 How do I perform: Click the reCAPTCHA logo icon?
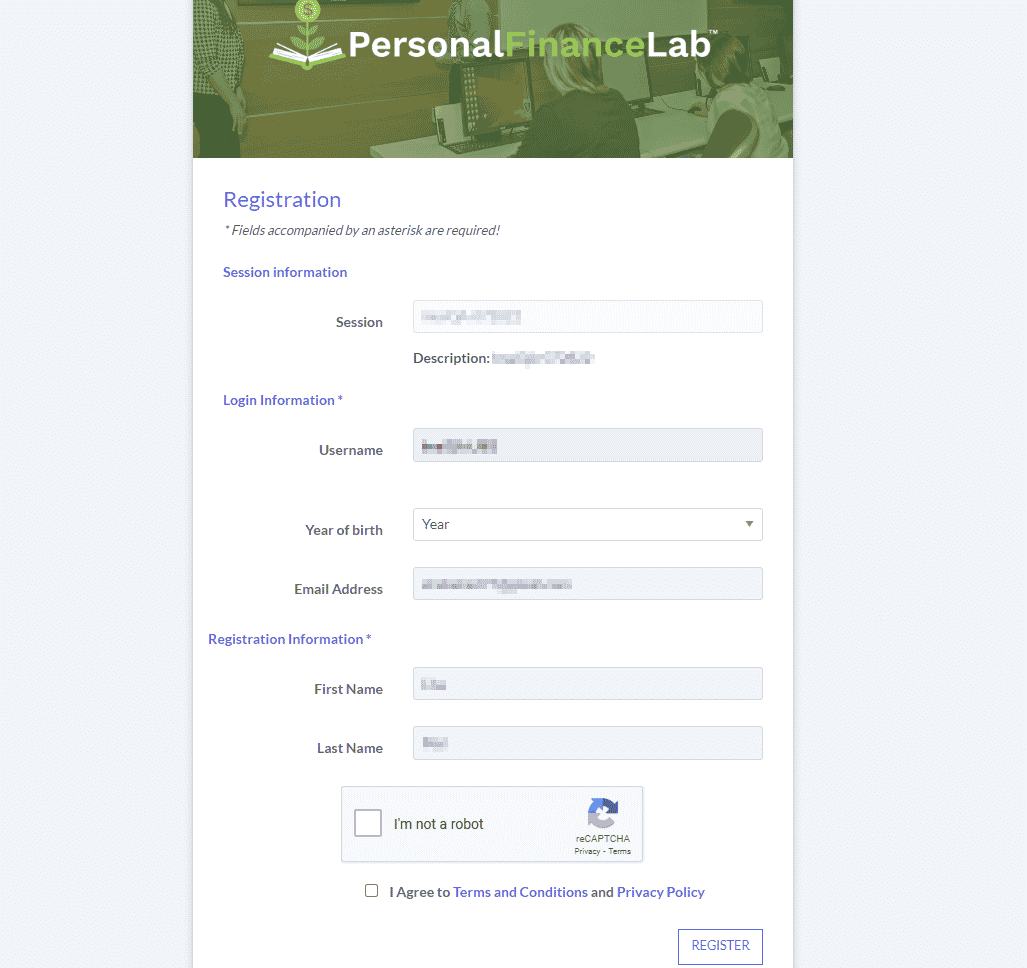pos(603,813)
